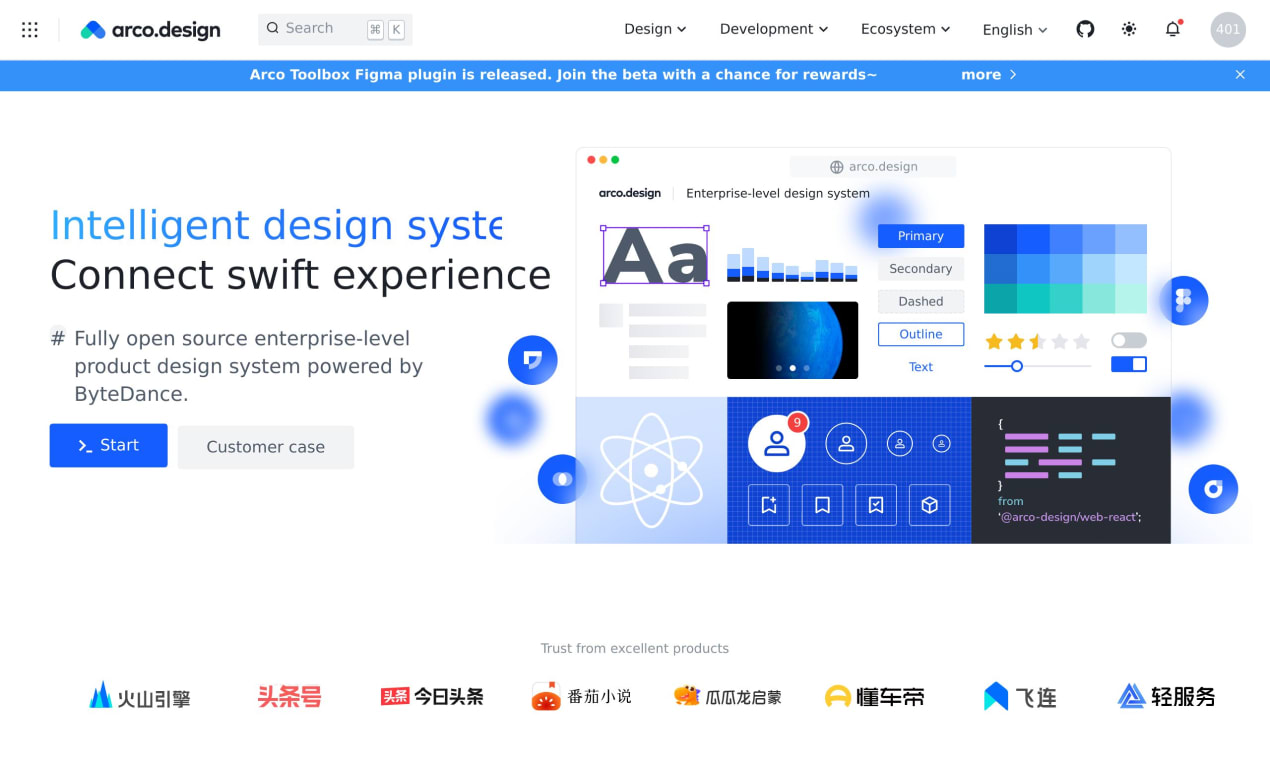Click the 番茄小说 logo
Screen dimensions: 1270x760
582,696
